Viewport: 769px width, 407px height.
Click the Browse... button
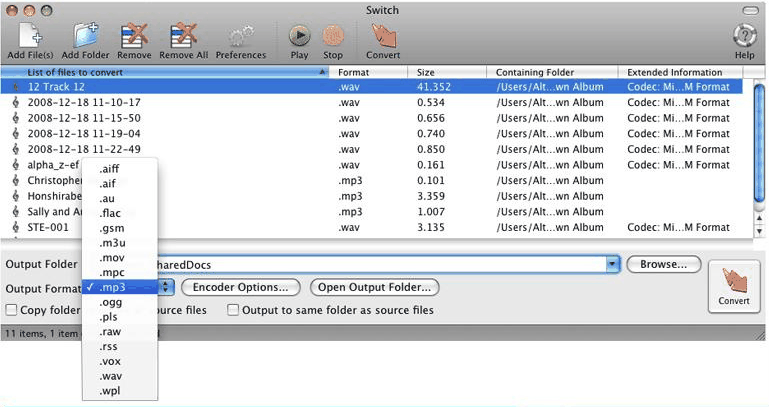(663, 265)
